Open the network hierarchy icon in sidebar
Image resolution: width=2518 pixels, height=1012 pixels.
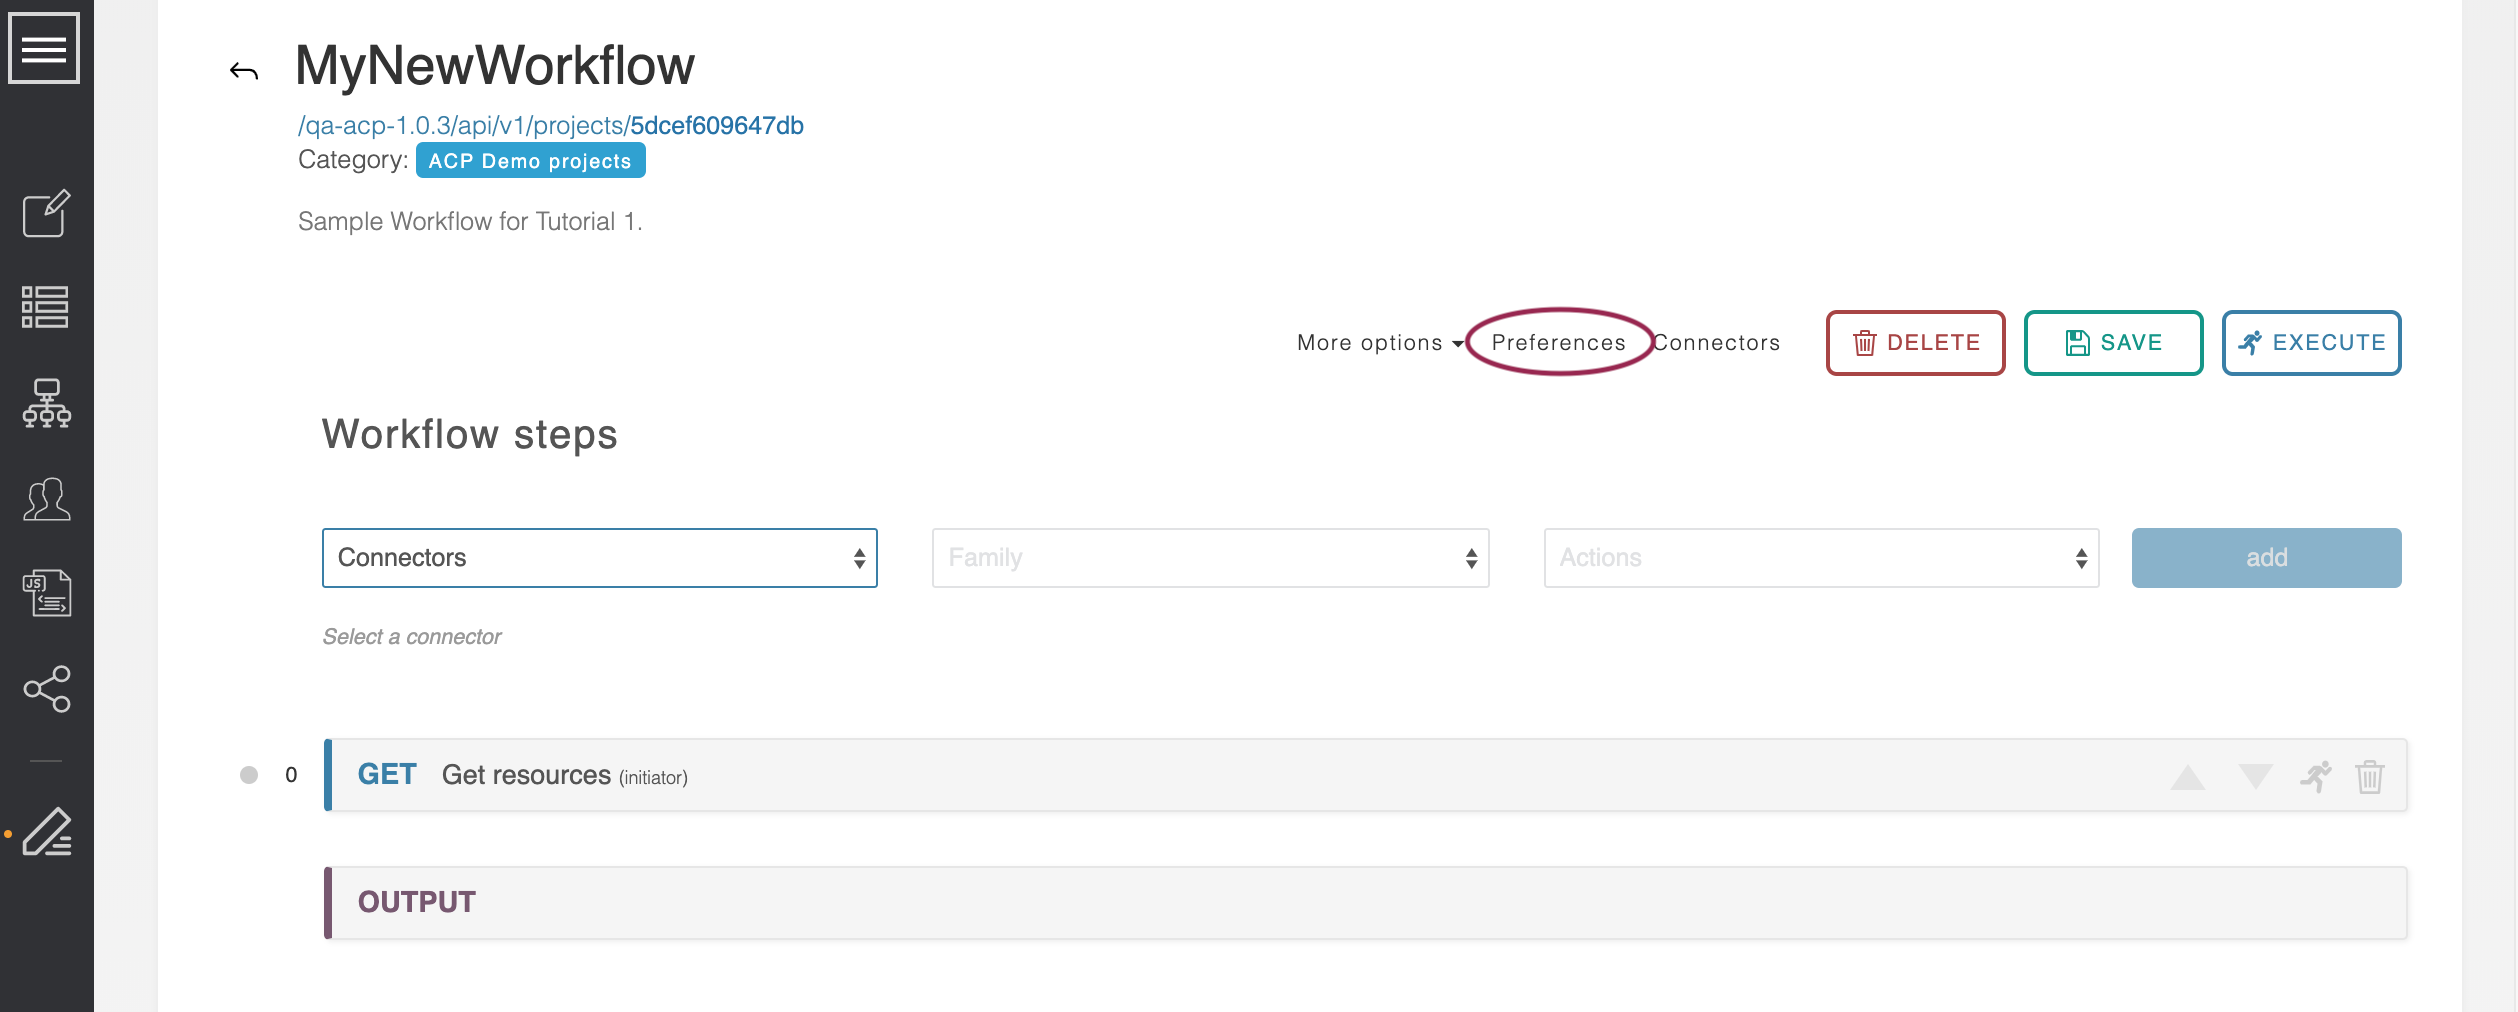pos(46,403)
